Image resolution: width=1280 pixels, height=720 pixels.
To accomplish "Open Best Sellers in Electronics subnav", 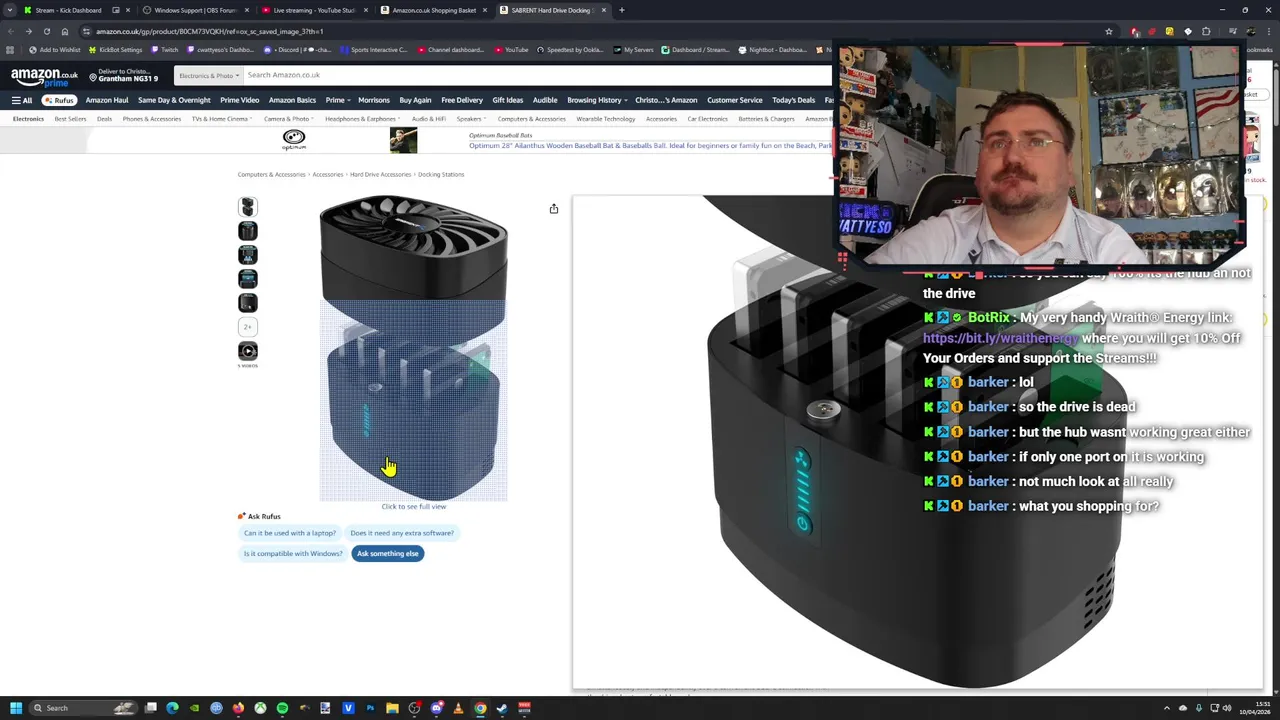I will point(70,119).
